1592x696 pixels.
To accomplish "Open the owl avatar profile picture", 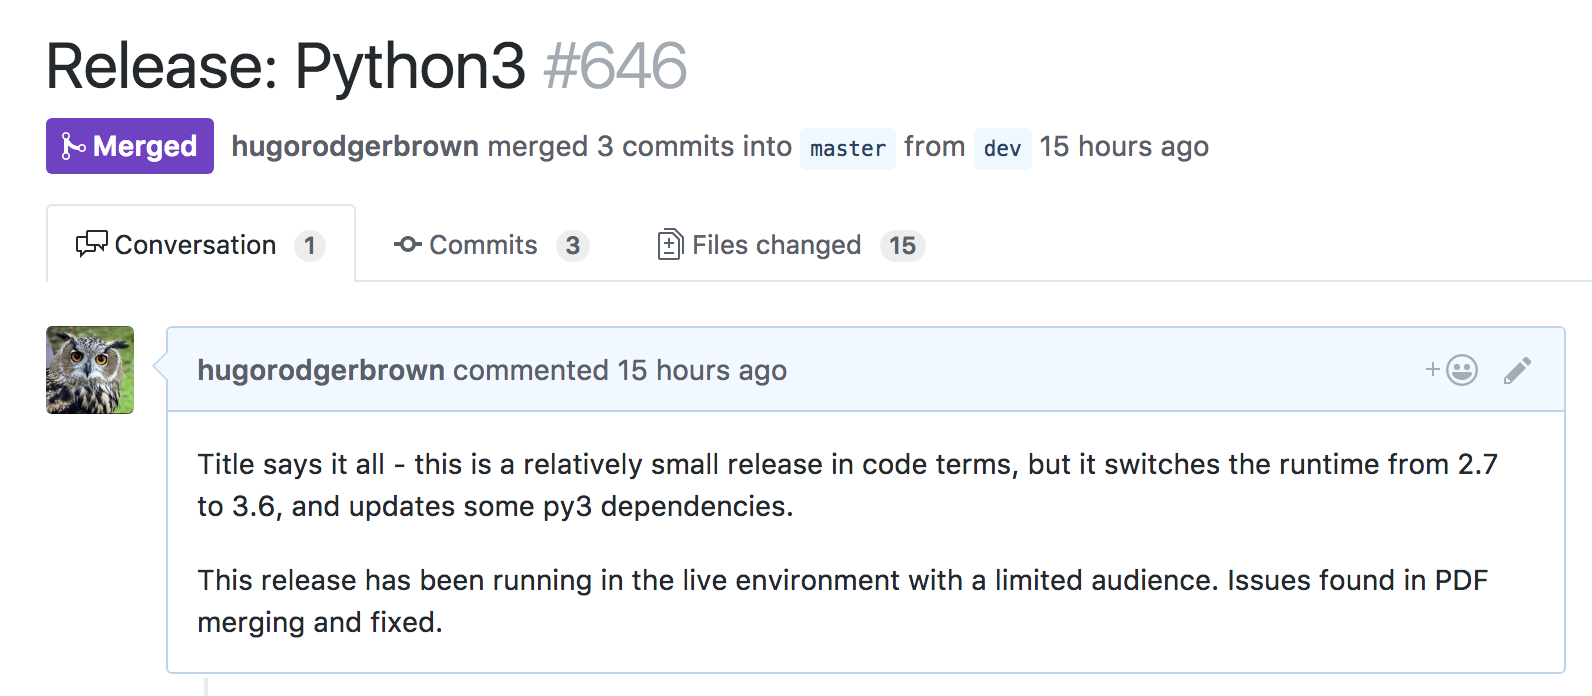I will pyautogui.click(x=90, y=370).
